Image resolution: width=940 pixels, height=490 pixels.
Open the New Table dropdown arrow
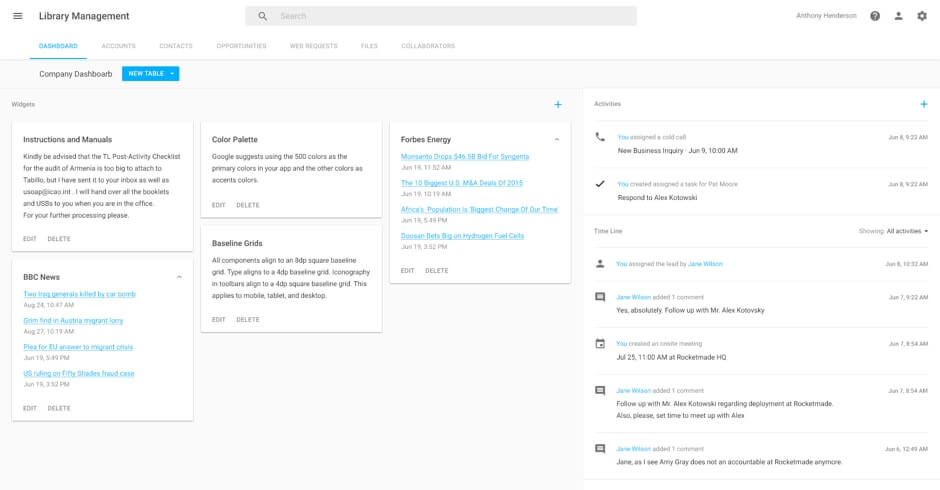[x=172, y=74]
